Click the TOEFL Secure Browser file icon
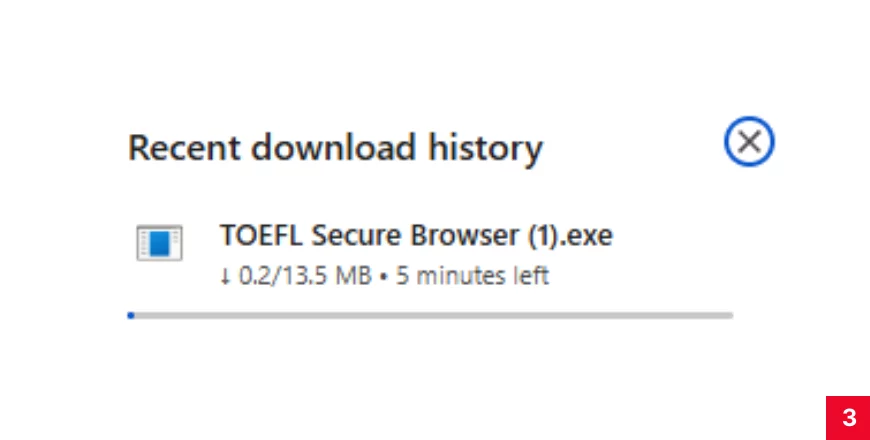This screenshot has width=870, height=440. coord(159,243)
